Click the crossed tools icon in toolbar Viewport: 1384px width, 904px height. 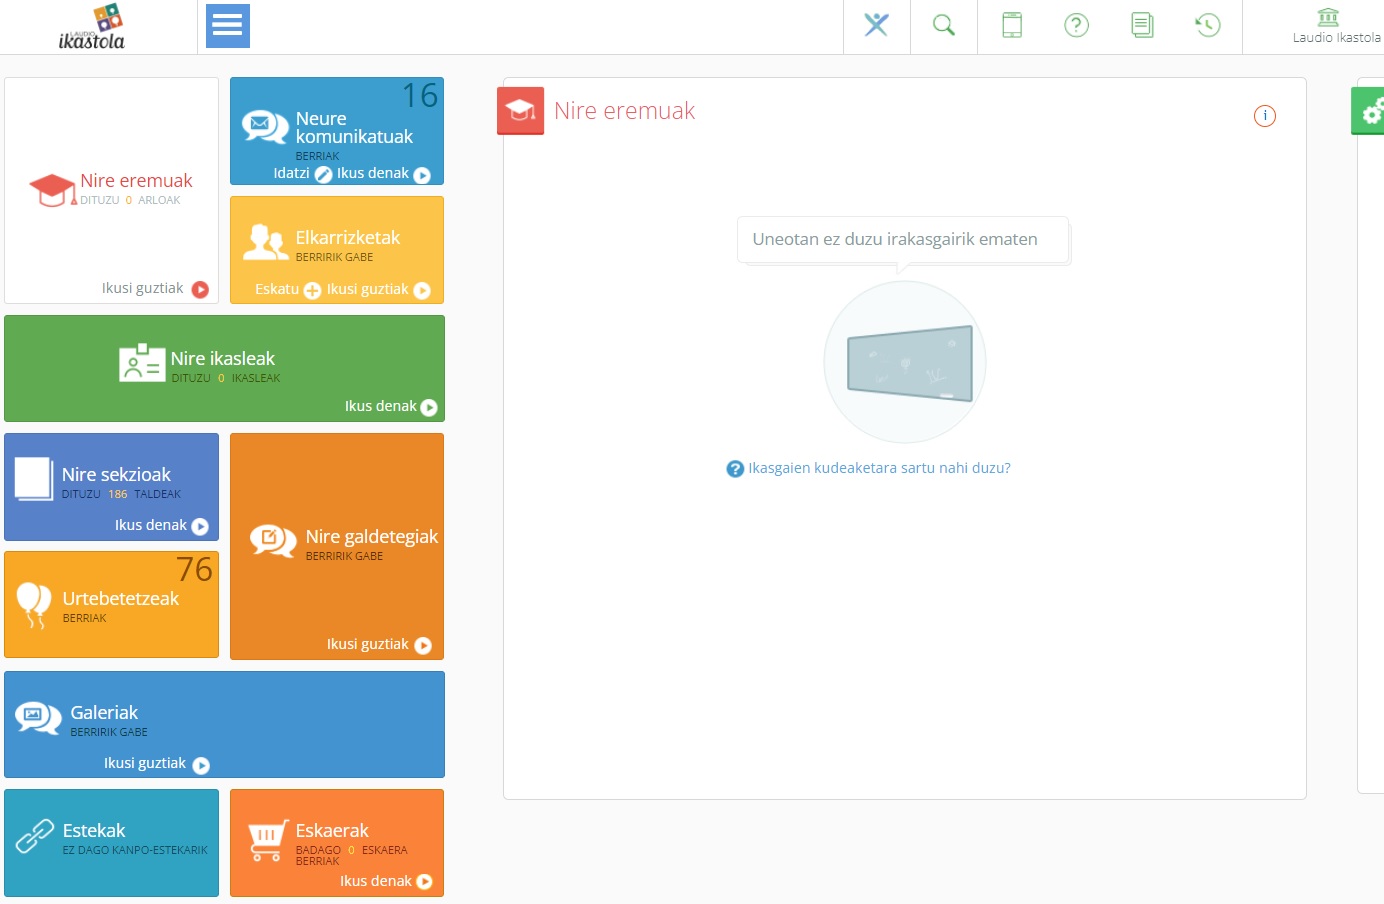[x=876, y=25]
